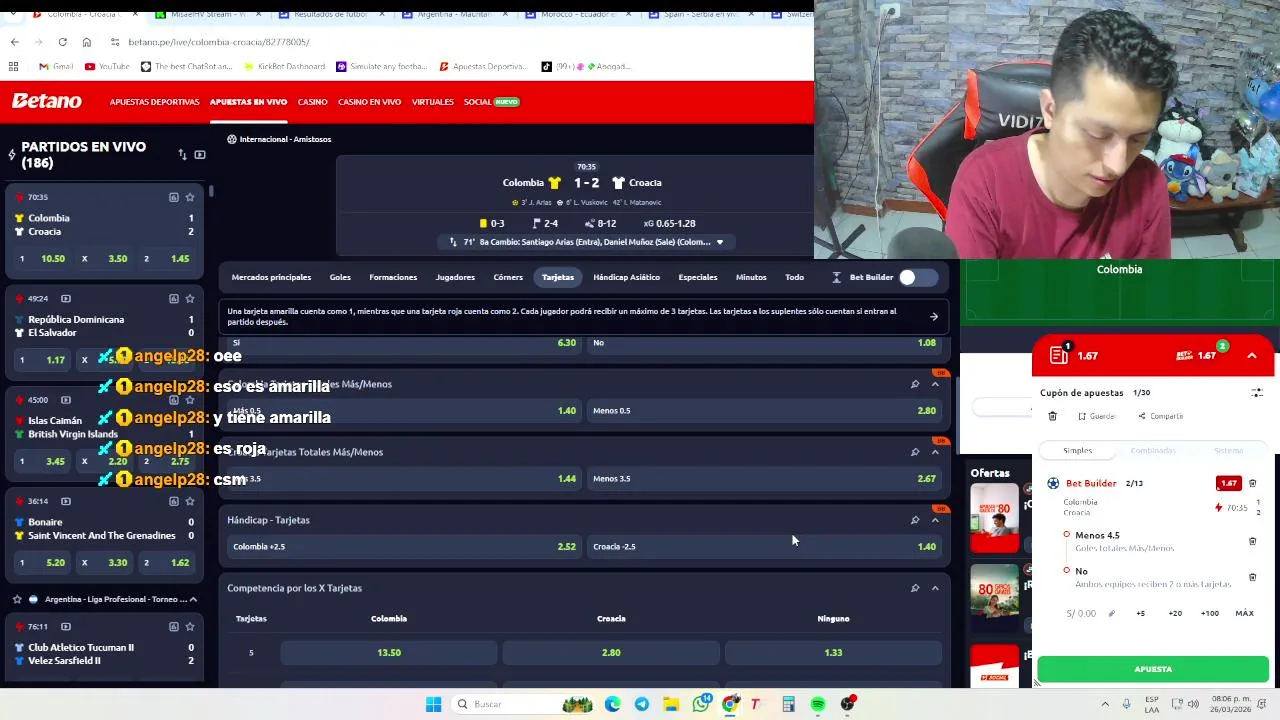The height and width of the screenshot is (720, 1280).
Task: Select the Combinadas coupon tab
Action: pos(1153,451)
